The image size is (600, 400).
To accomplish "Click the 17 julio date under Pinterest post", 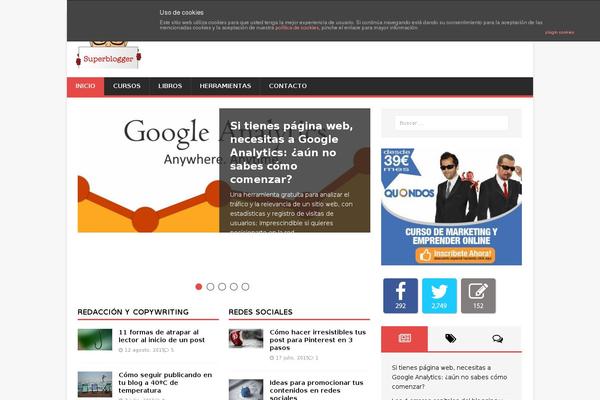I will [290, 358].
